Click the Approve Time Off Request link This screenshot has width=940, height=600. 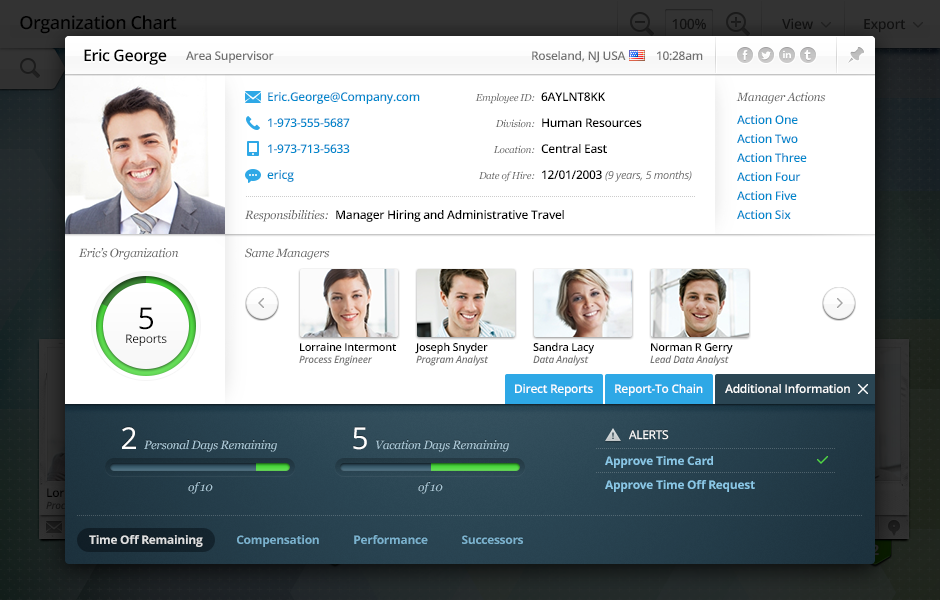pos(680,485)
